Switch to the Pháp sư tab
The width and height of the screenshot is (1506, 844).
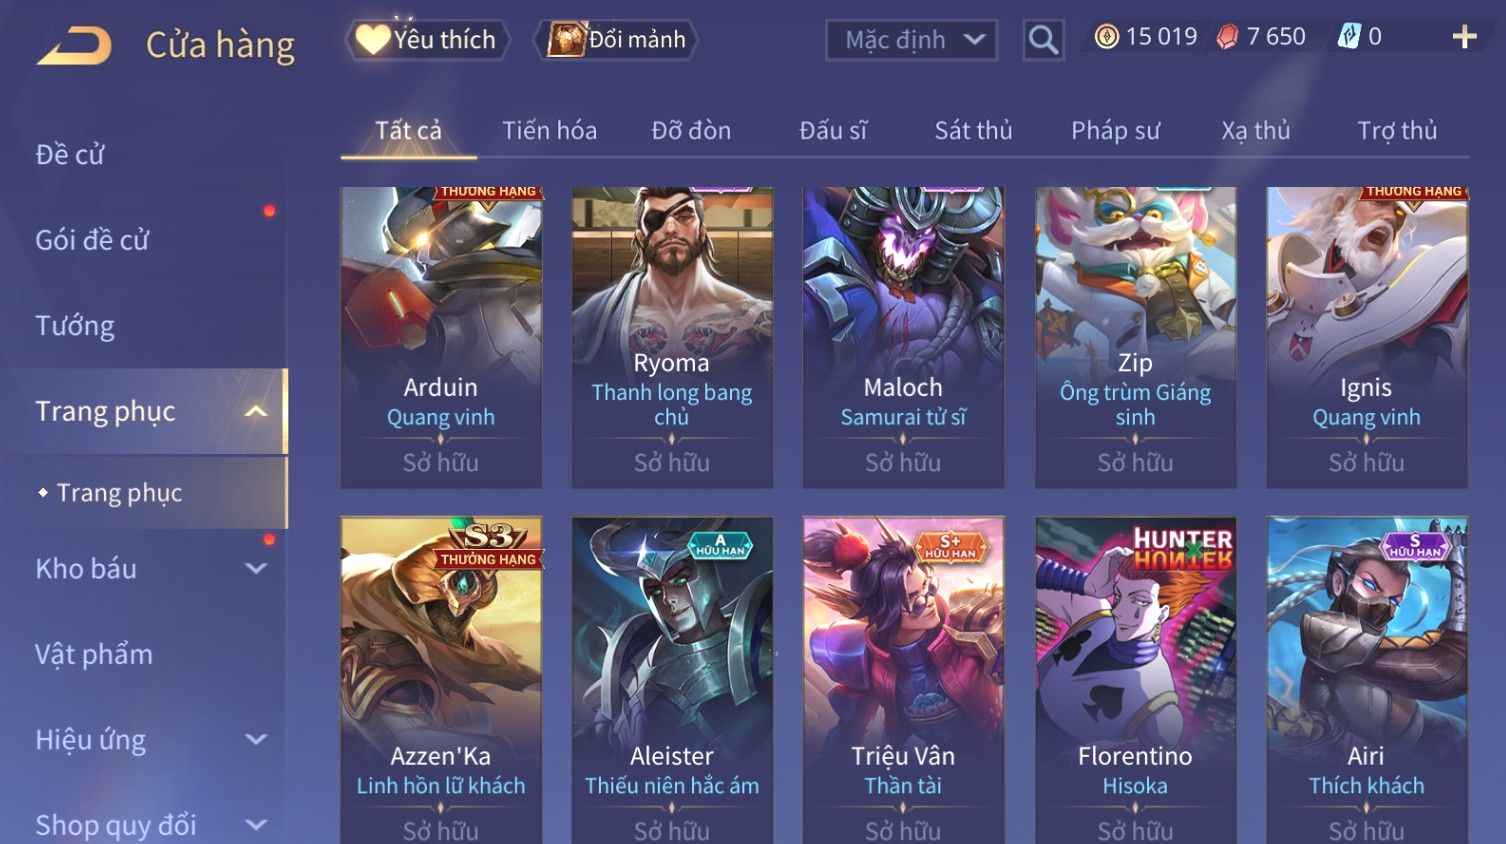(1115, 130)
